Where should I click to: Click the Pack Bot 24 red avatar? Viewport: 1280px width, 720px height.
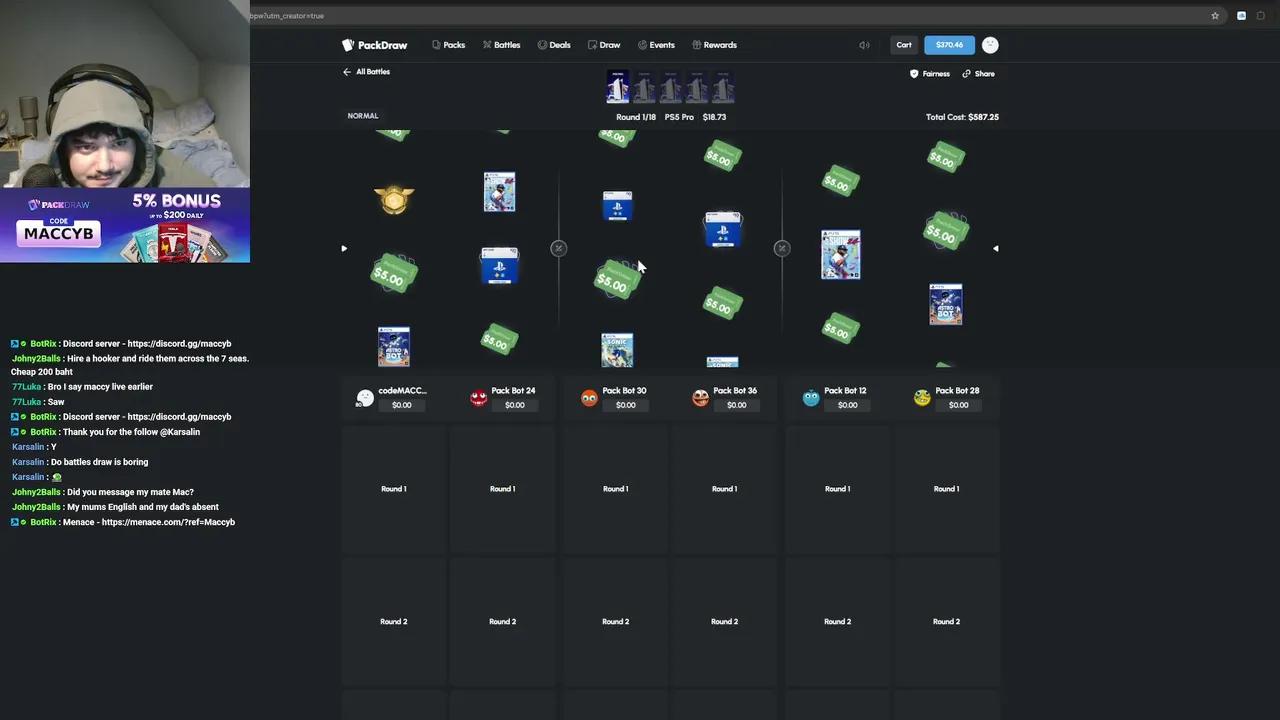pyautogui.click(x=478, y=398)
